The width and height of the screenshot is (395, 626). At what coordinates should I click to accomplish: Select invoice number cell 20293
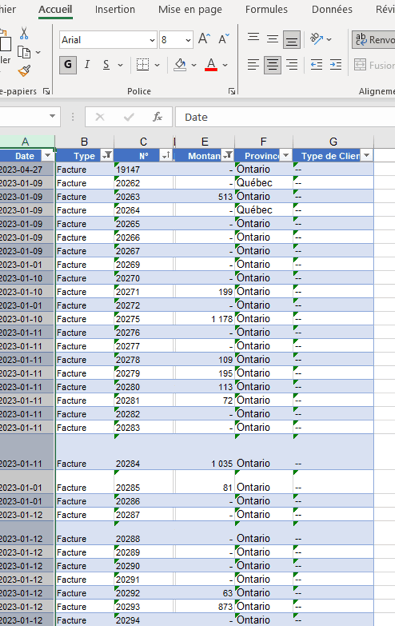point(144,606)
